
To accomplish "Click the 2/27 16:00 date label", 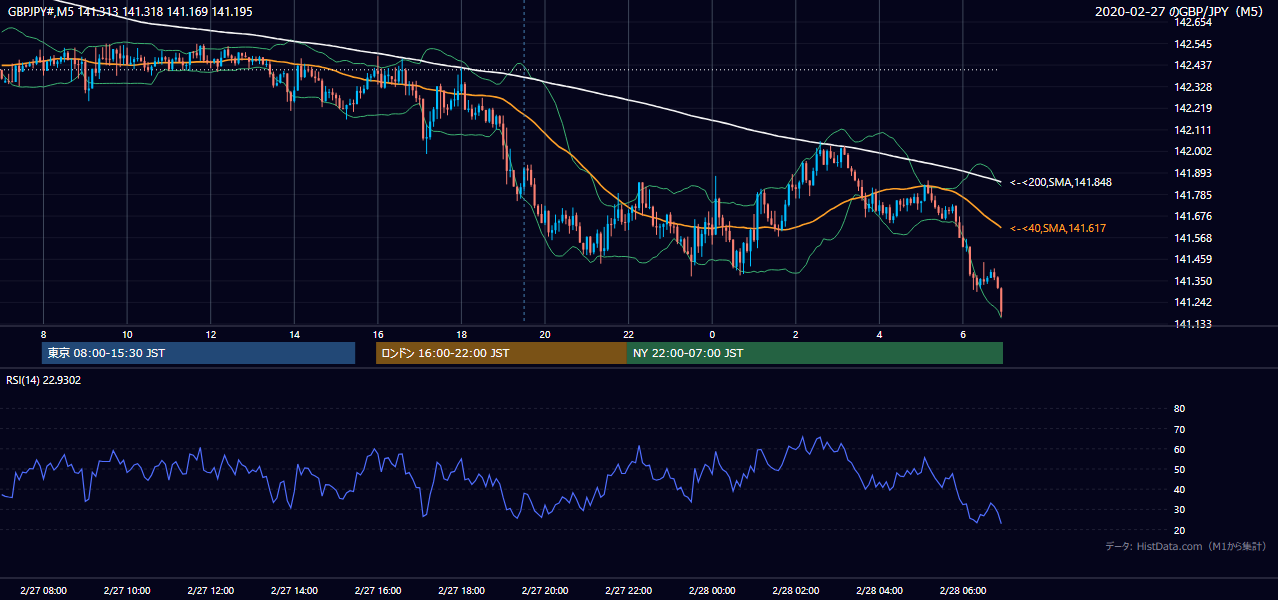I will point(377,591).
